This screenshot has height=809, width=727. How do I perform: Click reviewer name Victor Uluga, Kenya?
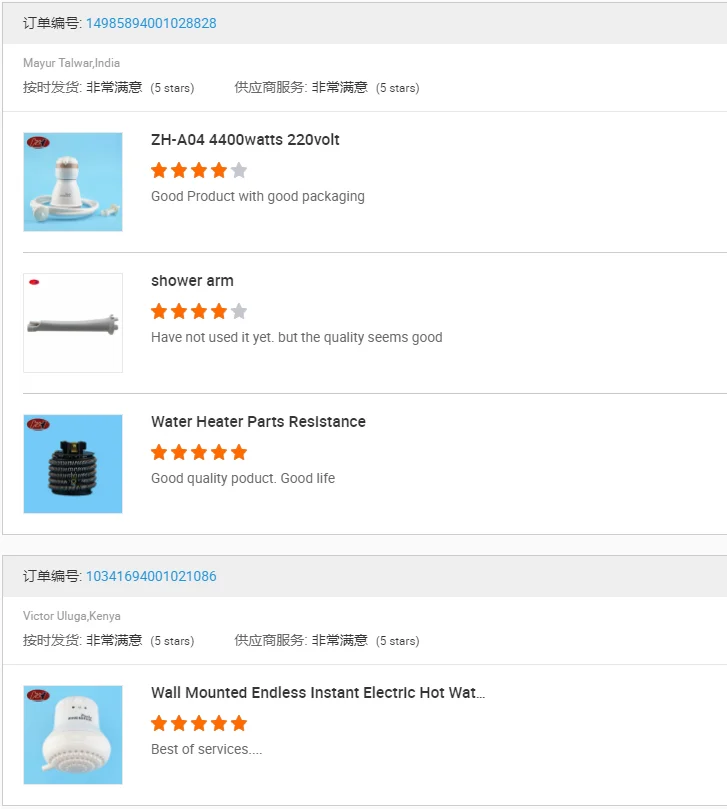tap(71, 616)
